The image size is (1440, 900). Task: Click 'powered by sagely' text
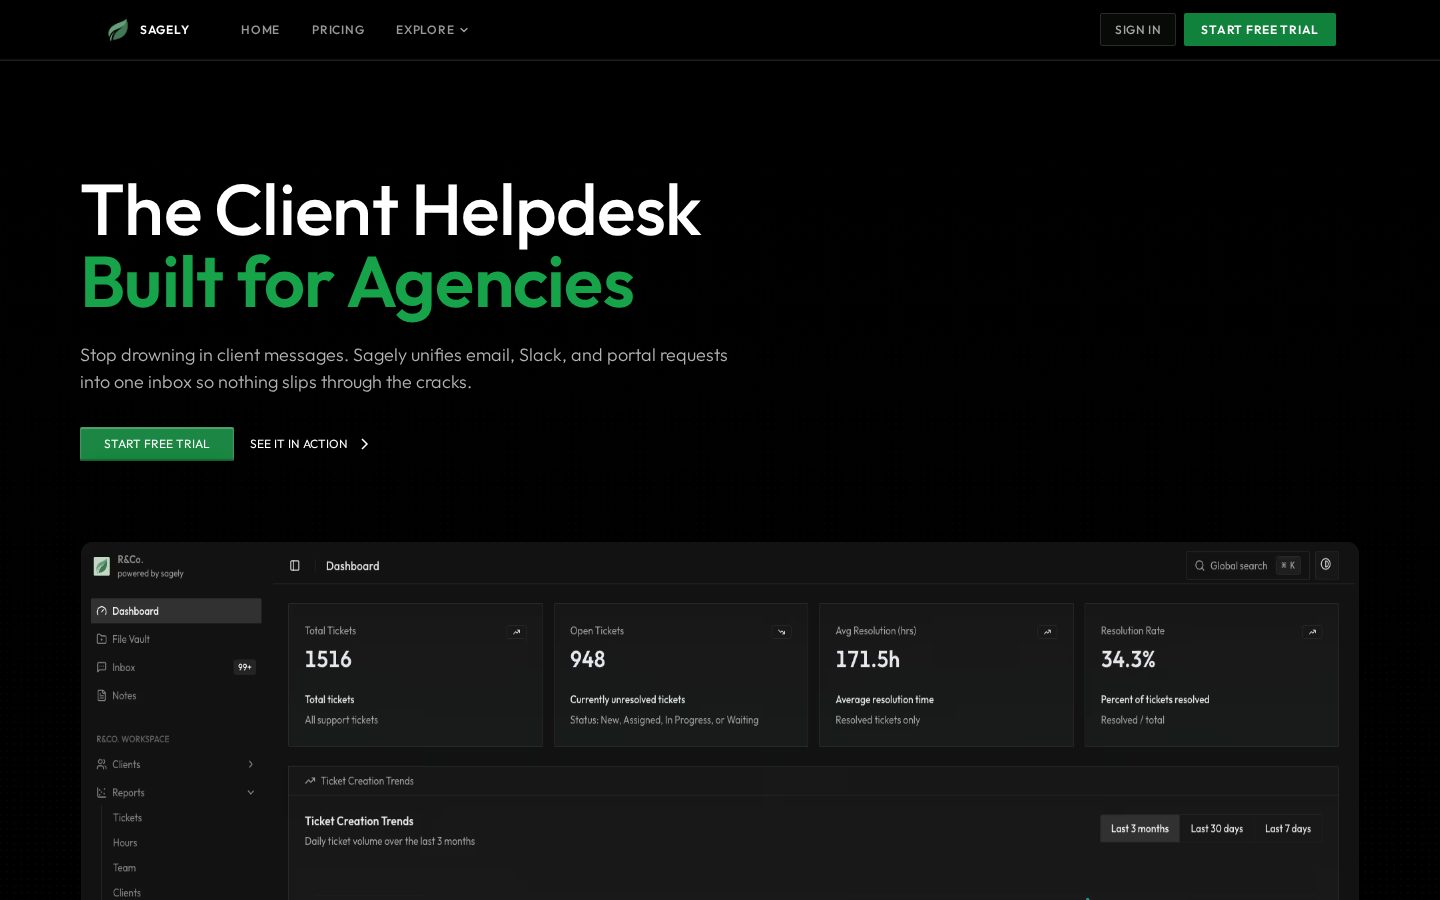pyautogui.click(x=150, y=574)
